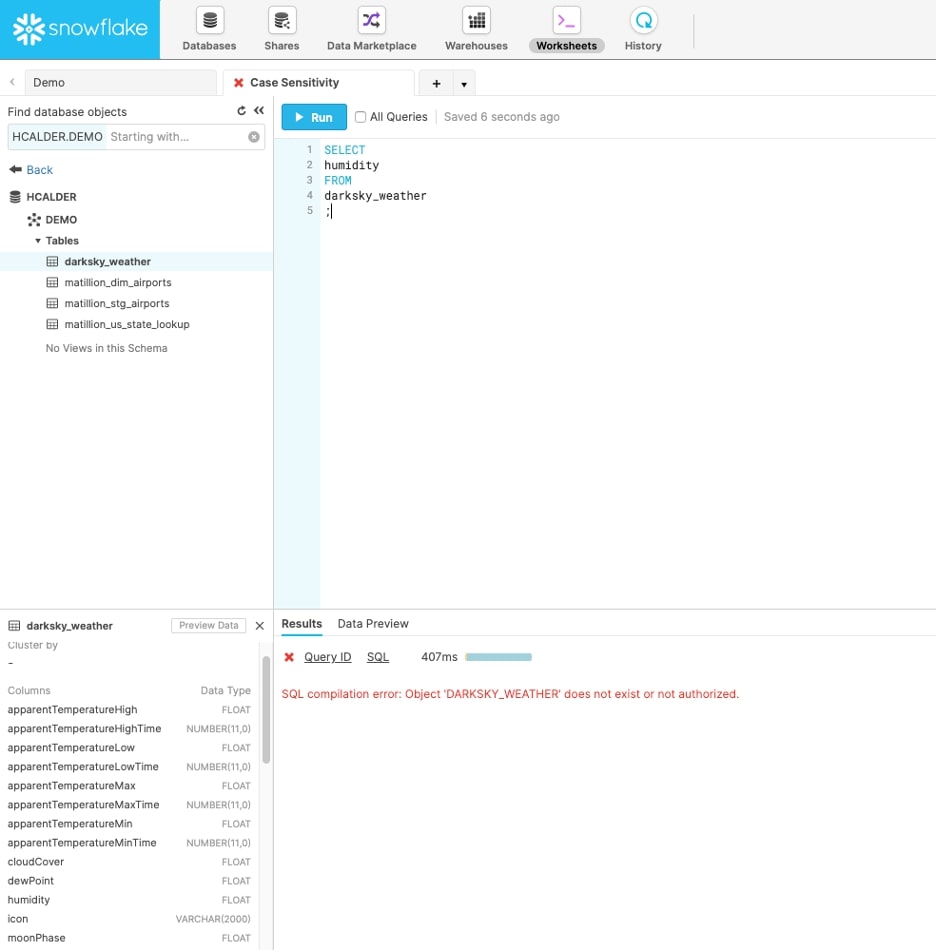Close the Case Sensitivity worksheet tab
The image size is (936, 950).
click(239, 83)
